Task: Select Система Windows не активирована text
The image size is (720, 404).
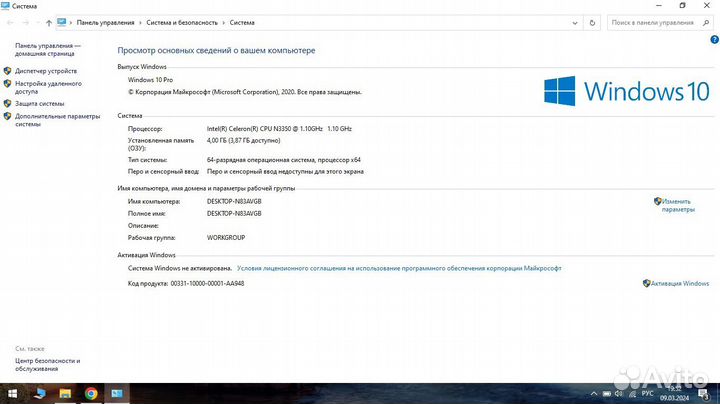Action: [180, 268]
